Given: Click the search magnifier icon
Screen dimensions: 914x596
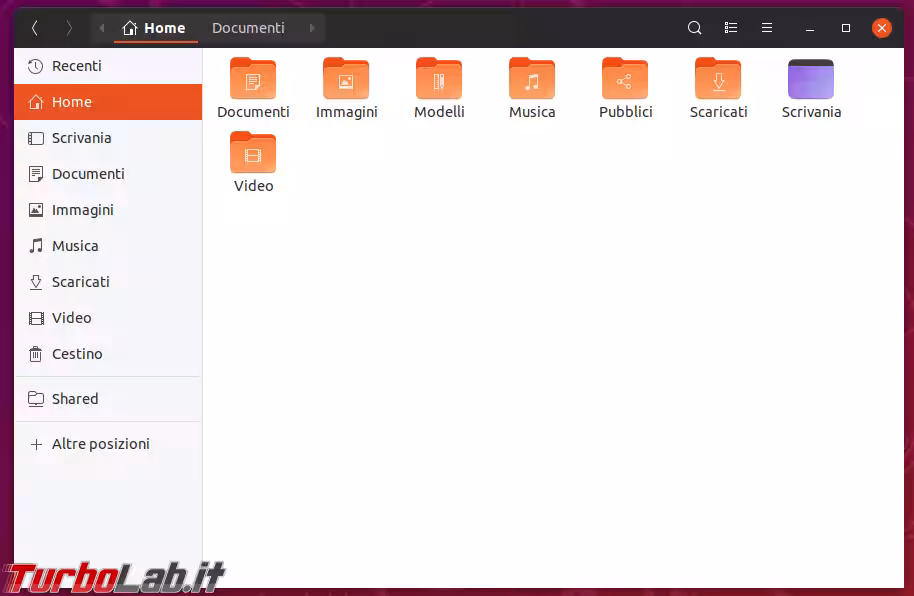Looking at the screenshot, I should [695, 28].
